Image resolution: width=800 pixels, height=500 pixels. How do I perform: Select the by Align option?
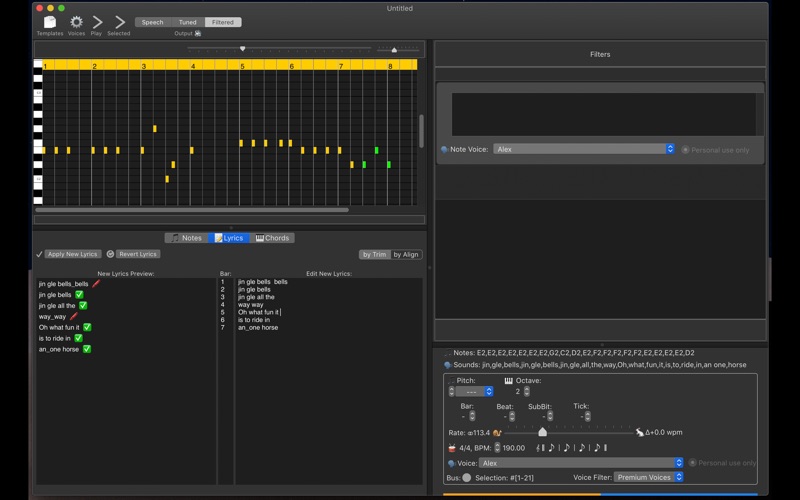(x=406, y=255)
